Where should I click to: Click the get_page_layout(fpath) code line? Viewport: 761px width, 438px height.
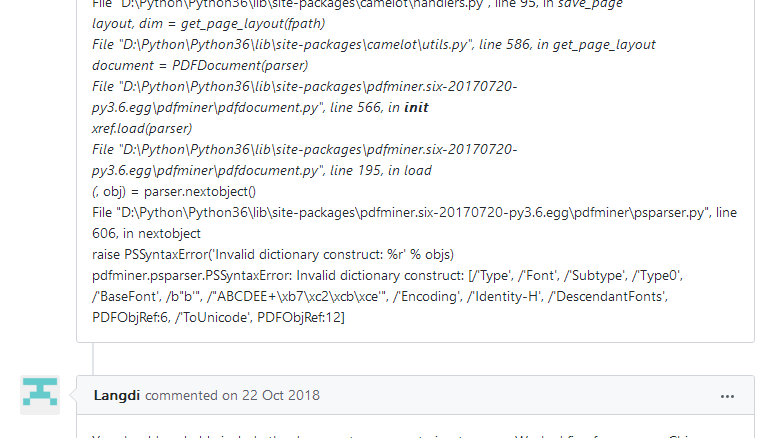(209, 23)
